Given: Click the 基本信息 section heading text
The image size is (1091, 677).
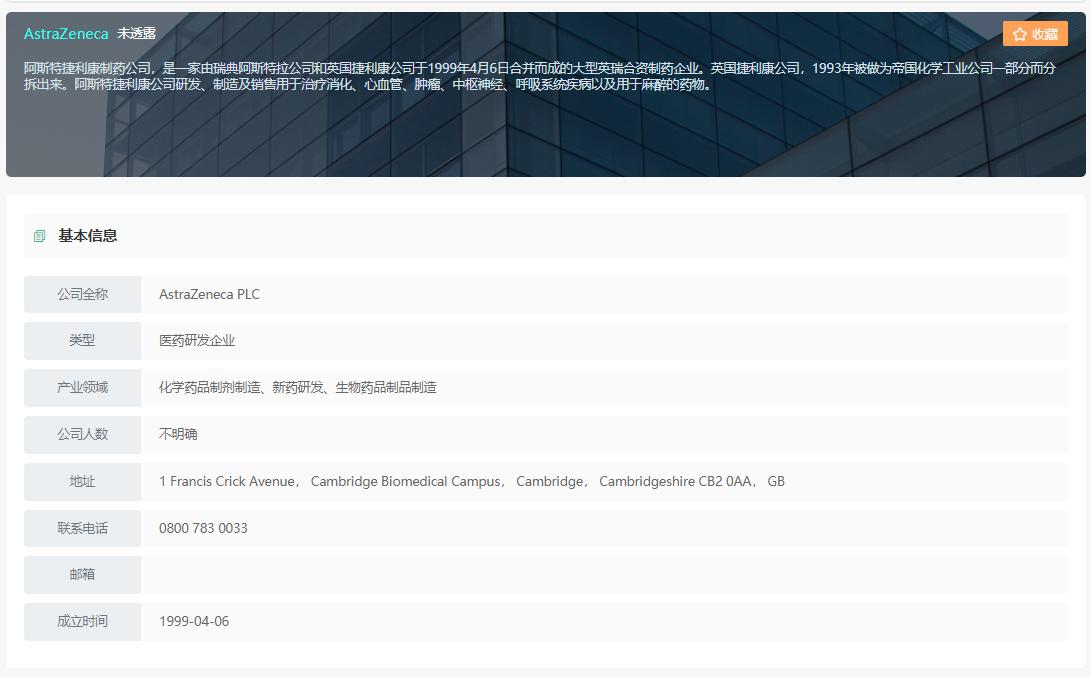Looking at the screenshot, I should (x=88, y=236).
